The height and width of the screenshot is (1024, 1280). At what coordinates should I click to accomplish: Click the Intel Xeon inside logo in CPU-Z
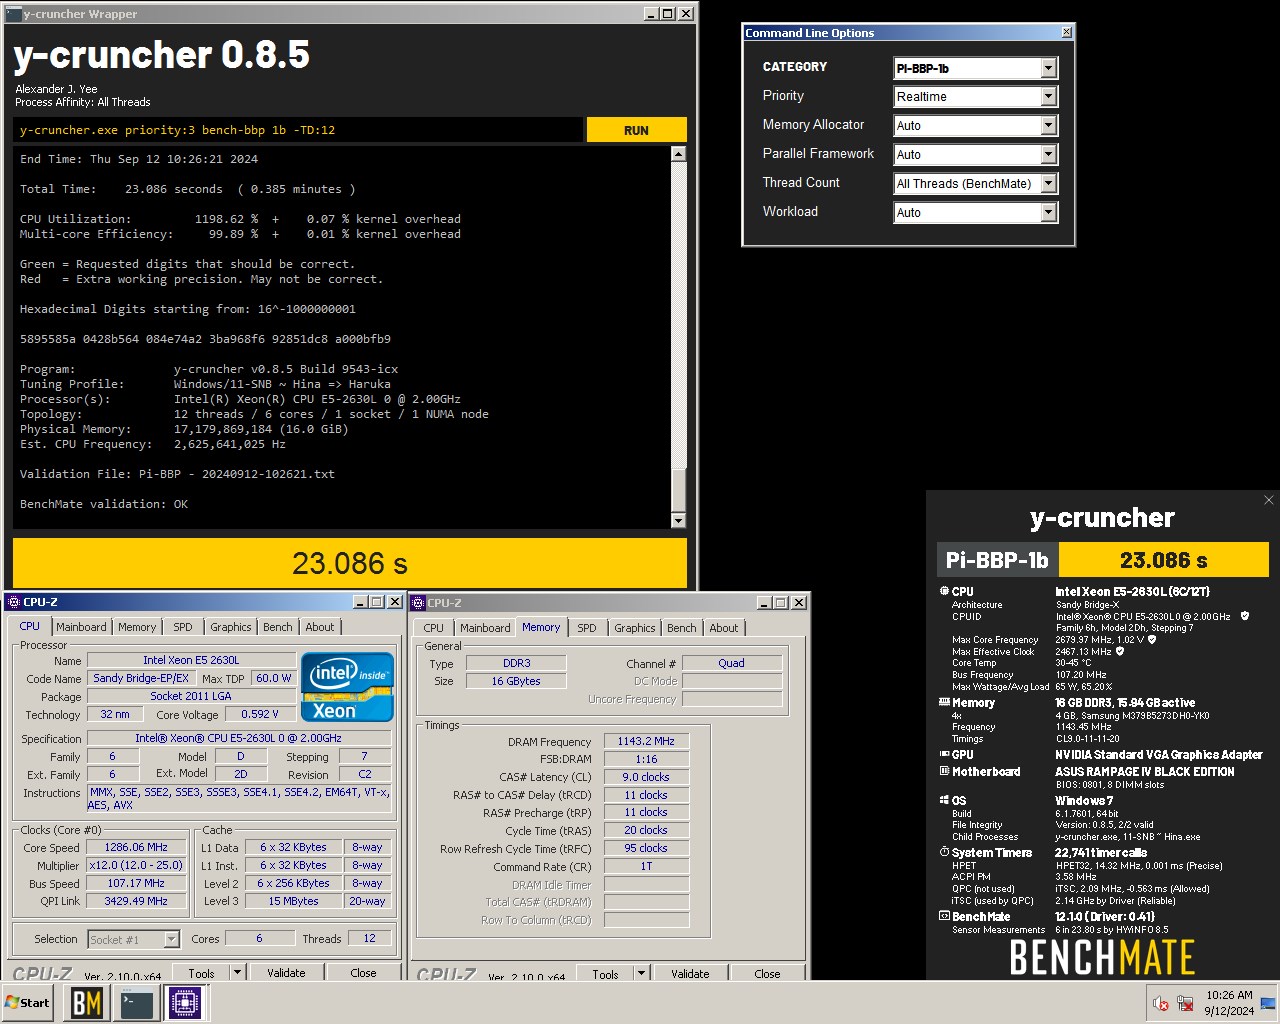pos(348,687)
